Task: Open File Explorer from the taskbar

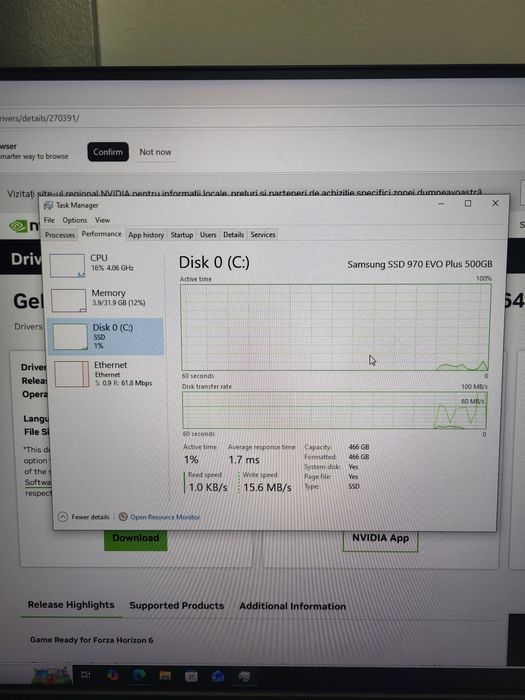Action: (165, 676)
